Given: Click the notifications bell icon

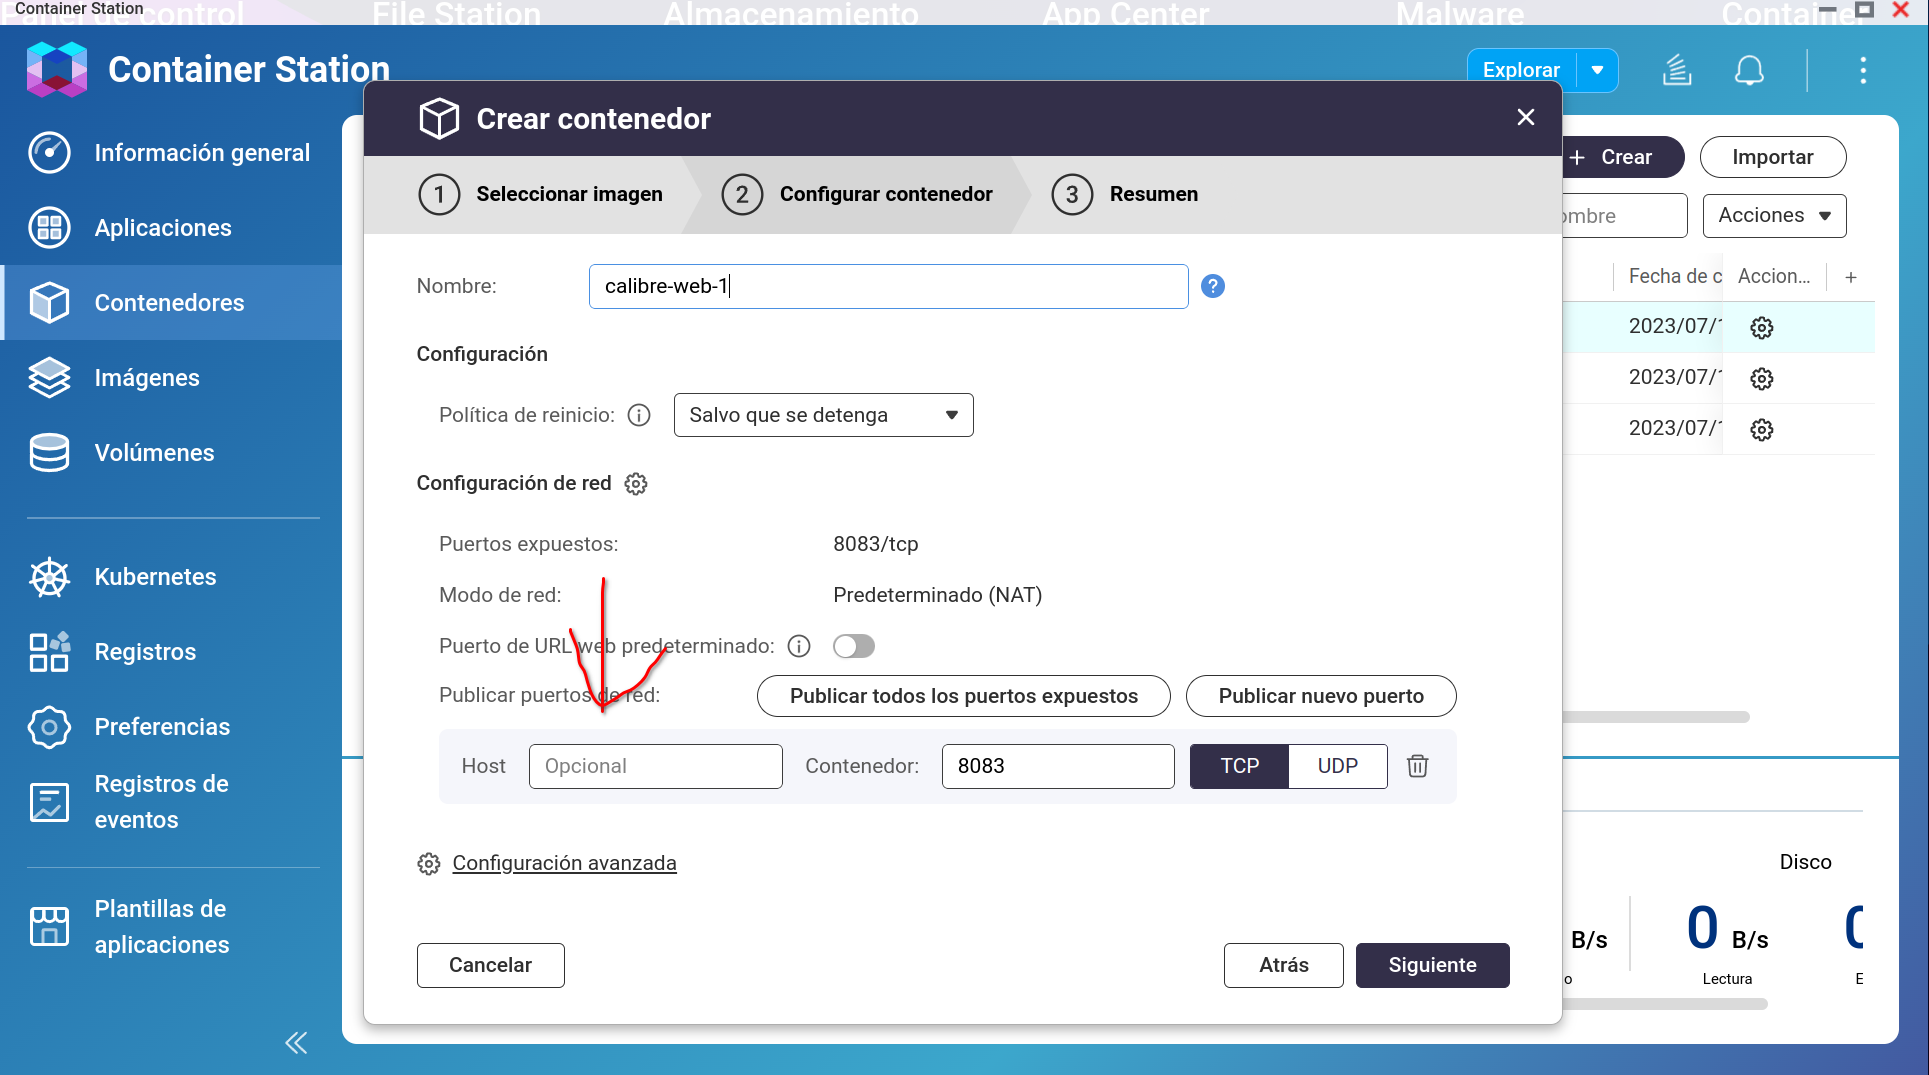Looking at the screenshot, I should tap(1748, 70).
